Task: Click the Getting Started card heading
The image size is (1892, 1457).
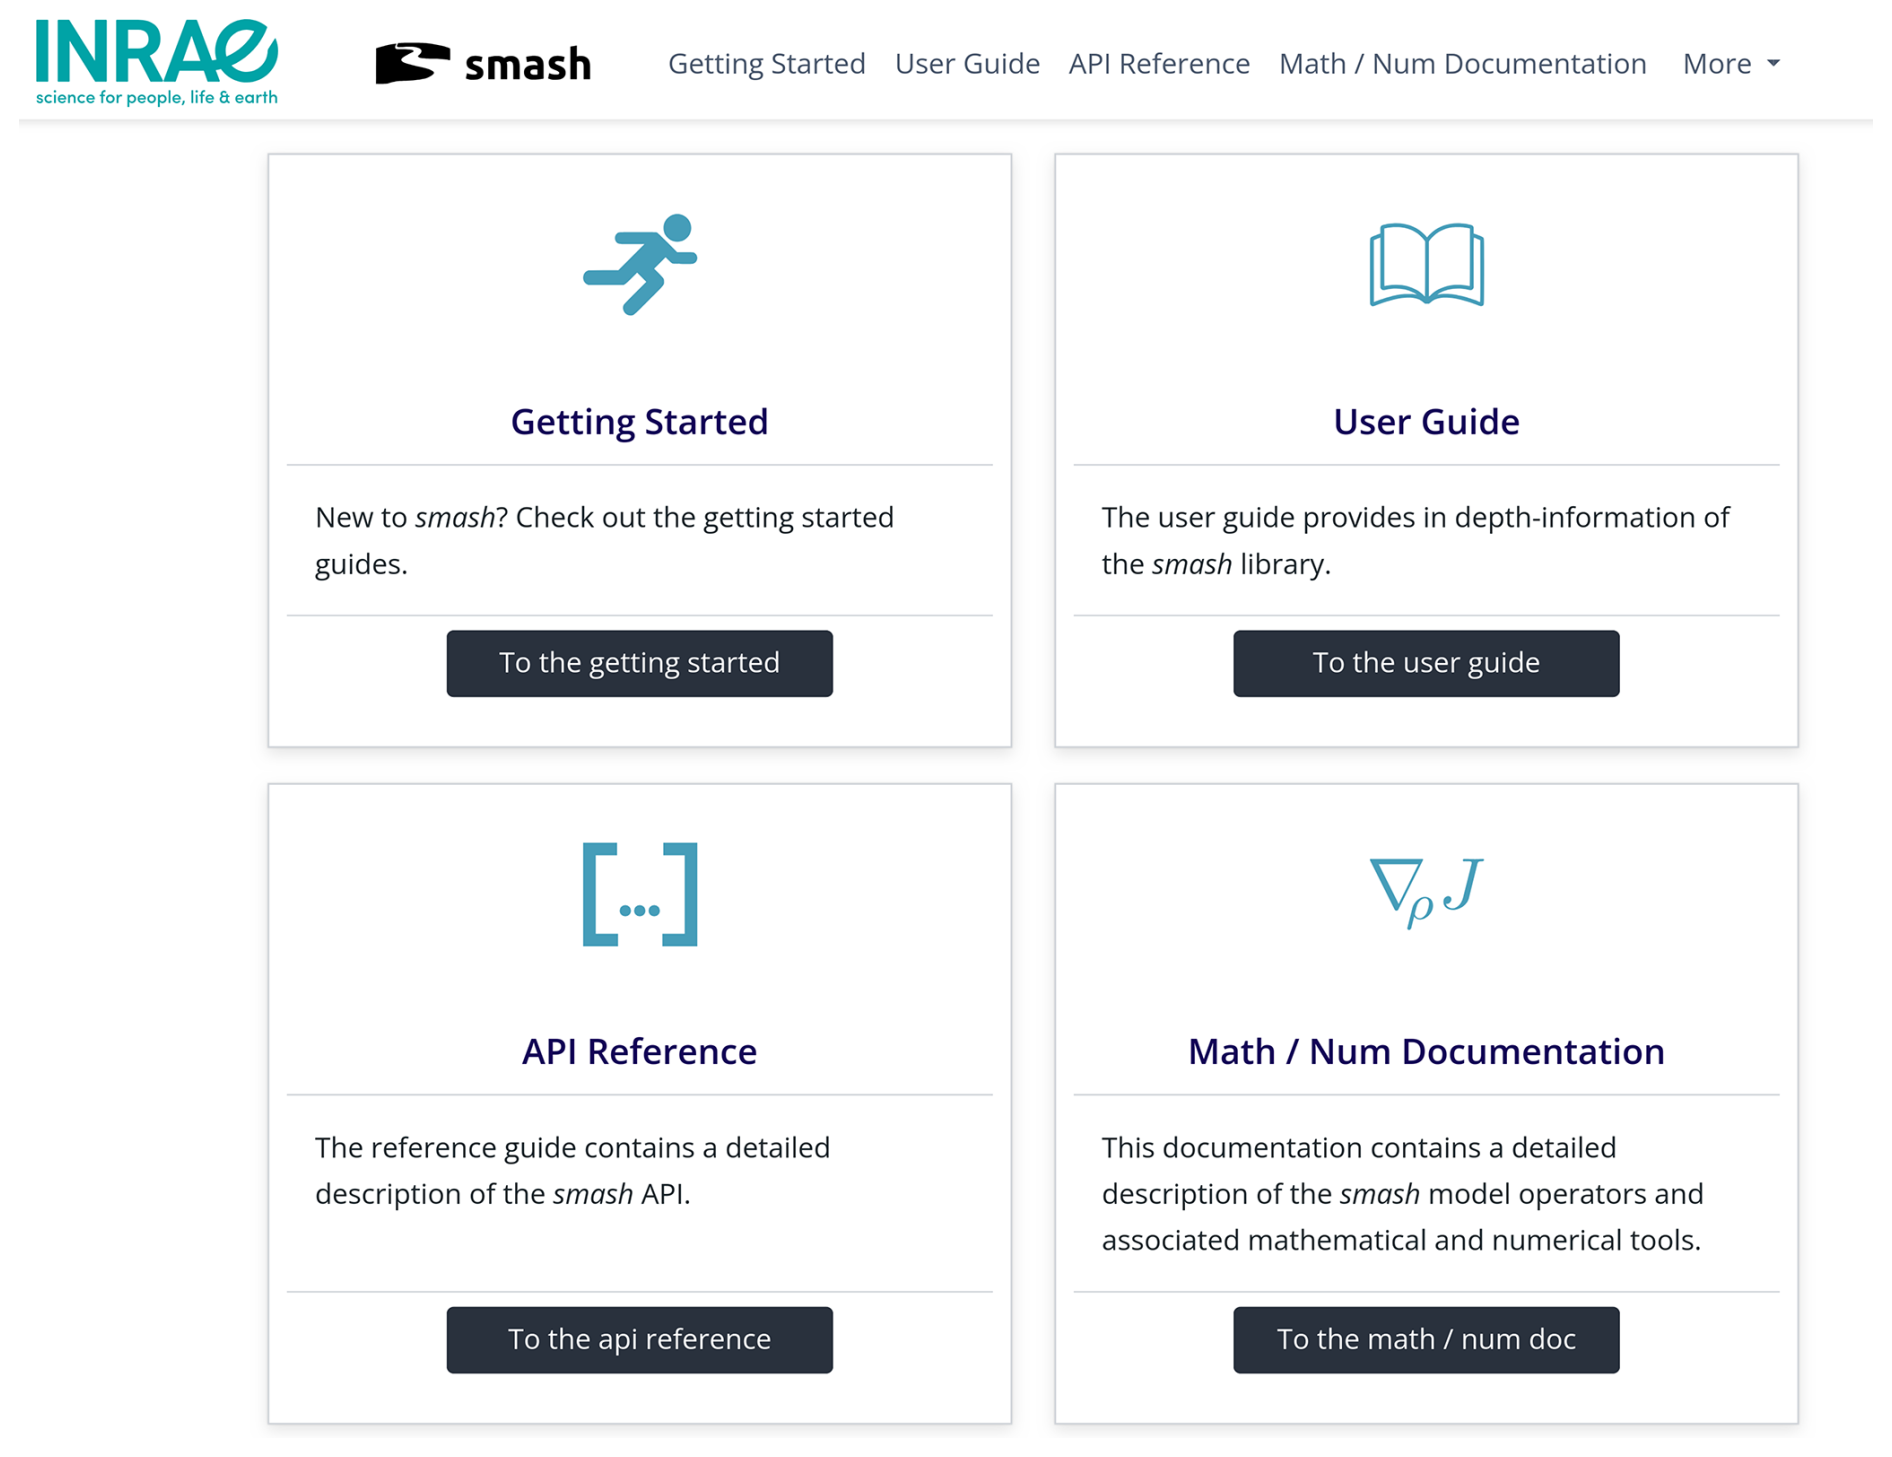Action: [x=640, y=422]
